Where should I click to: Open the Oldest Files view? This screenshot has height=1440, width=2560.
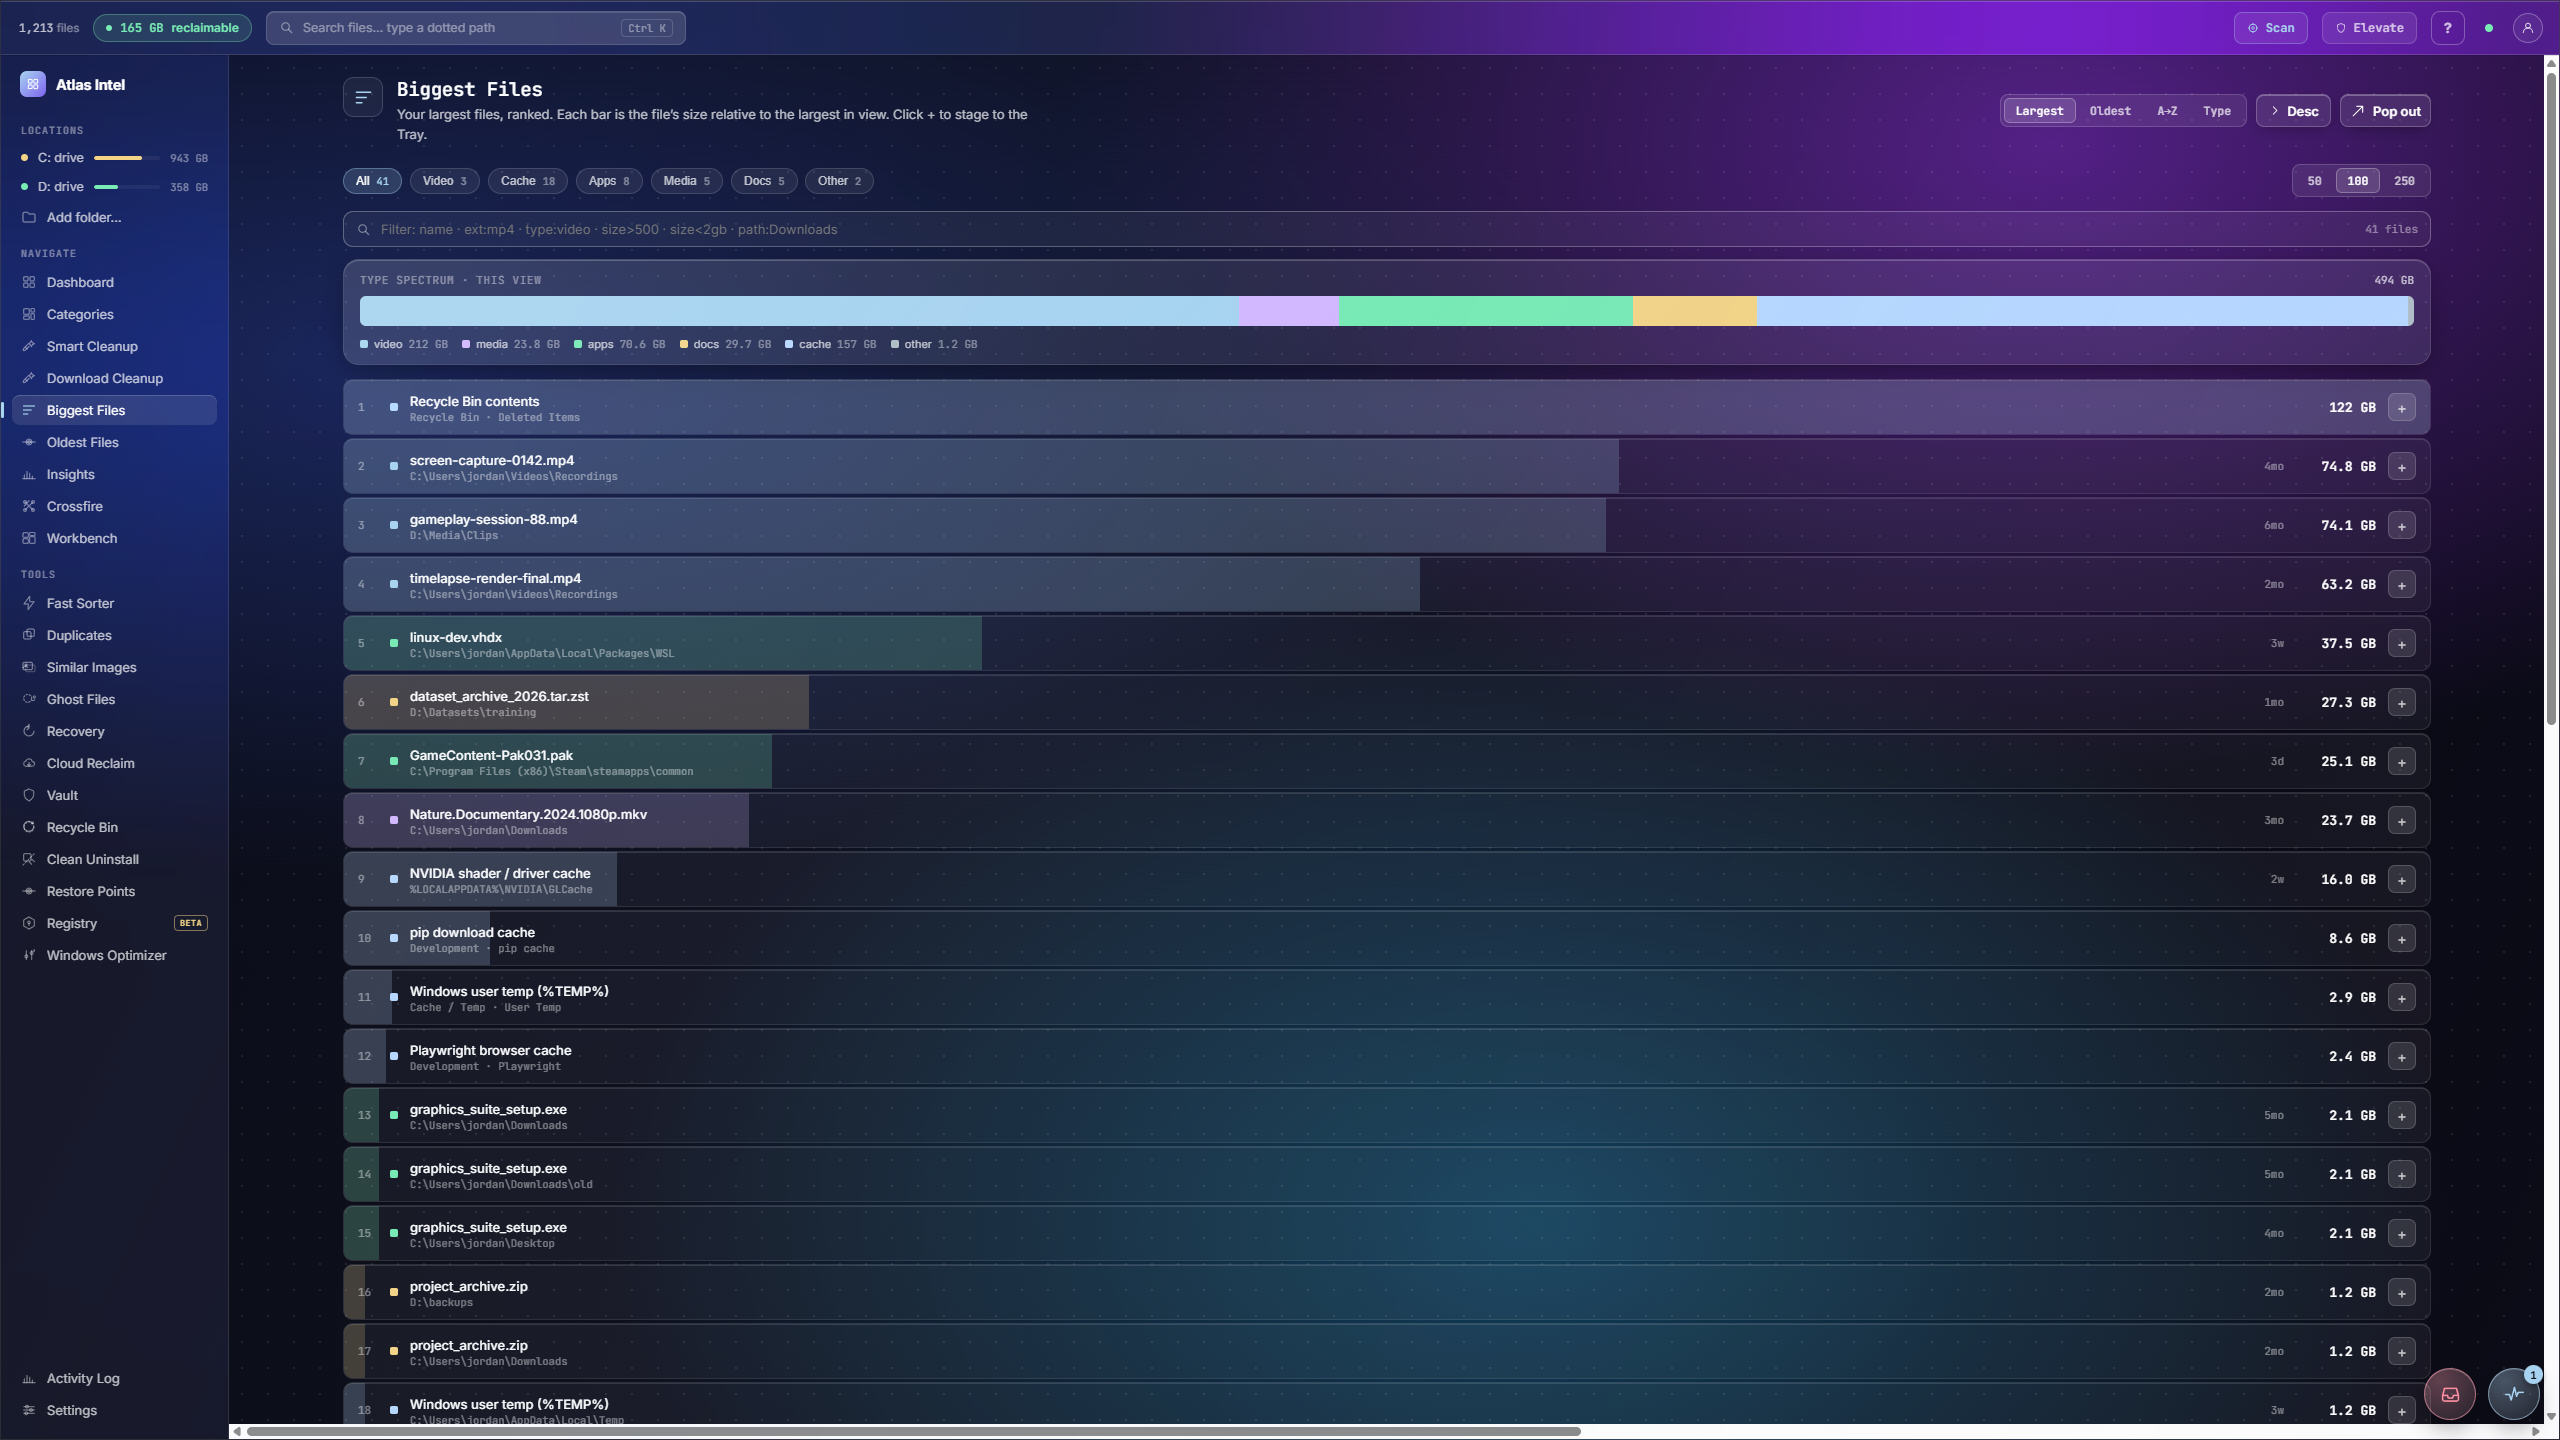pyautogui.click(x=114, y=442)
